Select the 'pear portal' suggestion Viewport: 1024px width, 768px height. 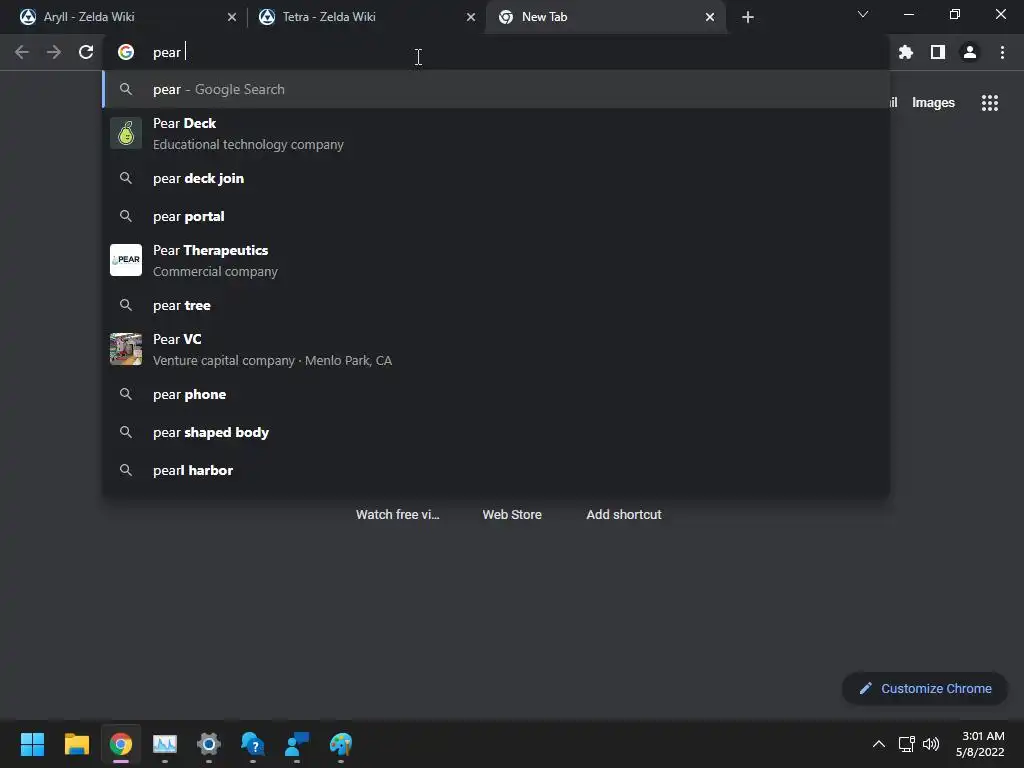(496, 216)
